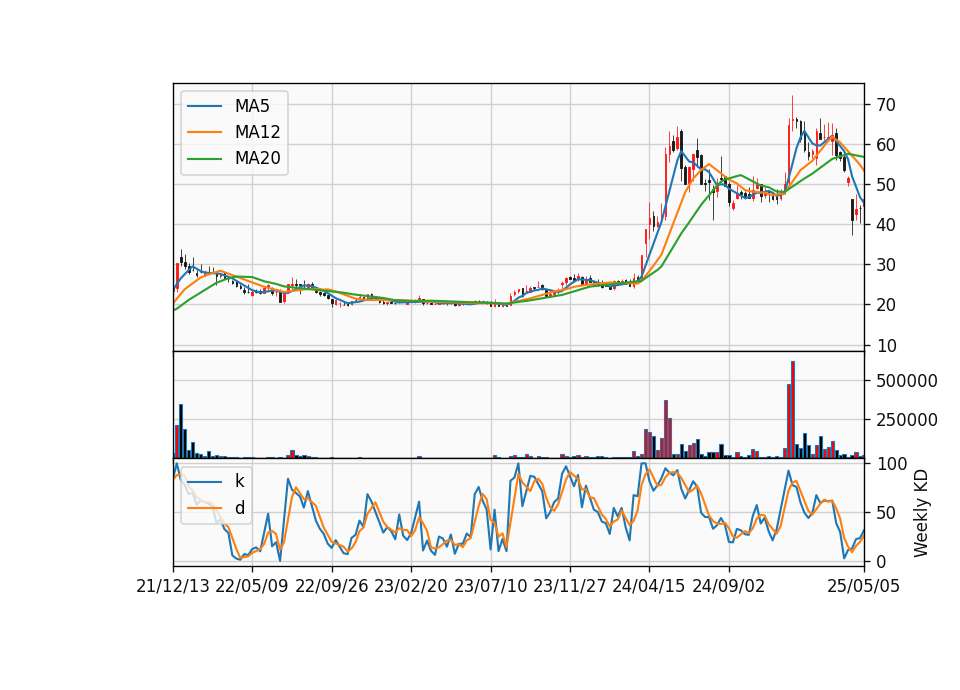Click the price axis value 40
Viewport: 960px width, 690px height.
pyautogui.click(x=886, y=225)
